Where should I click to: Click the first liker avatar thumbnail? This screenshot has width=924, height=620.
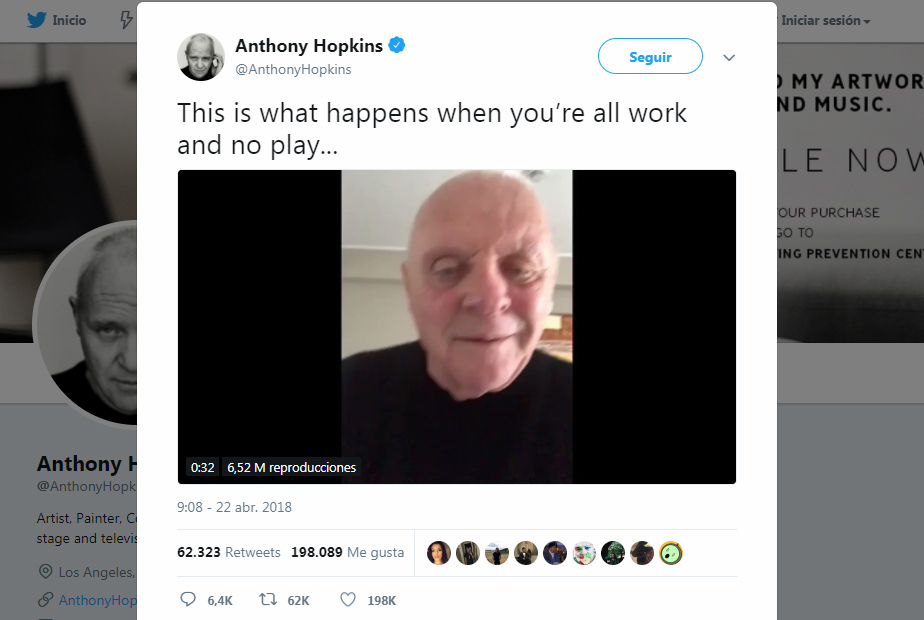[x=439, y=553]
